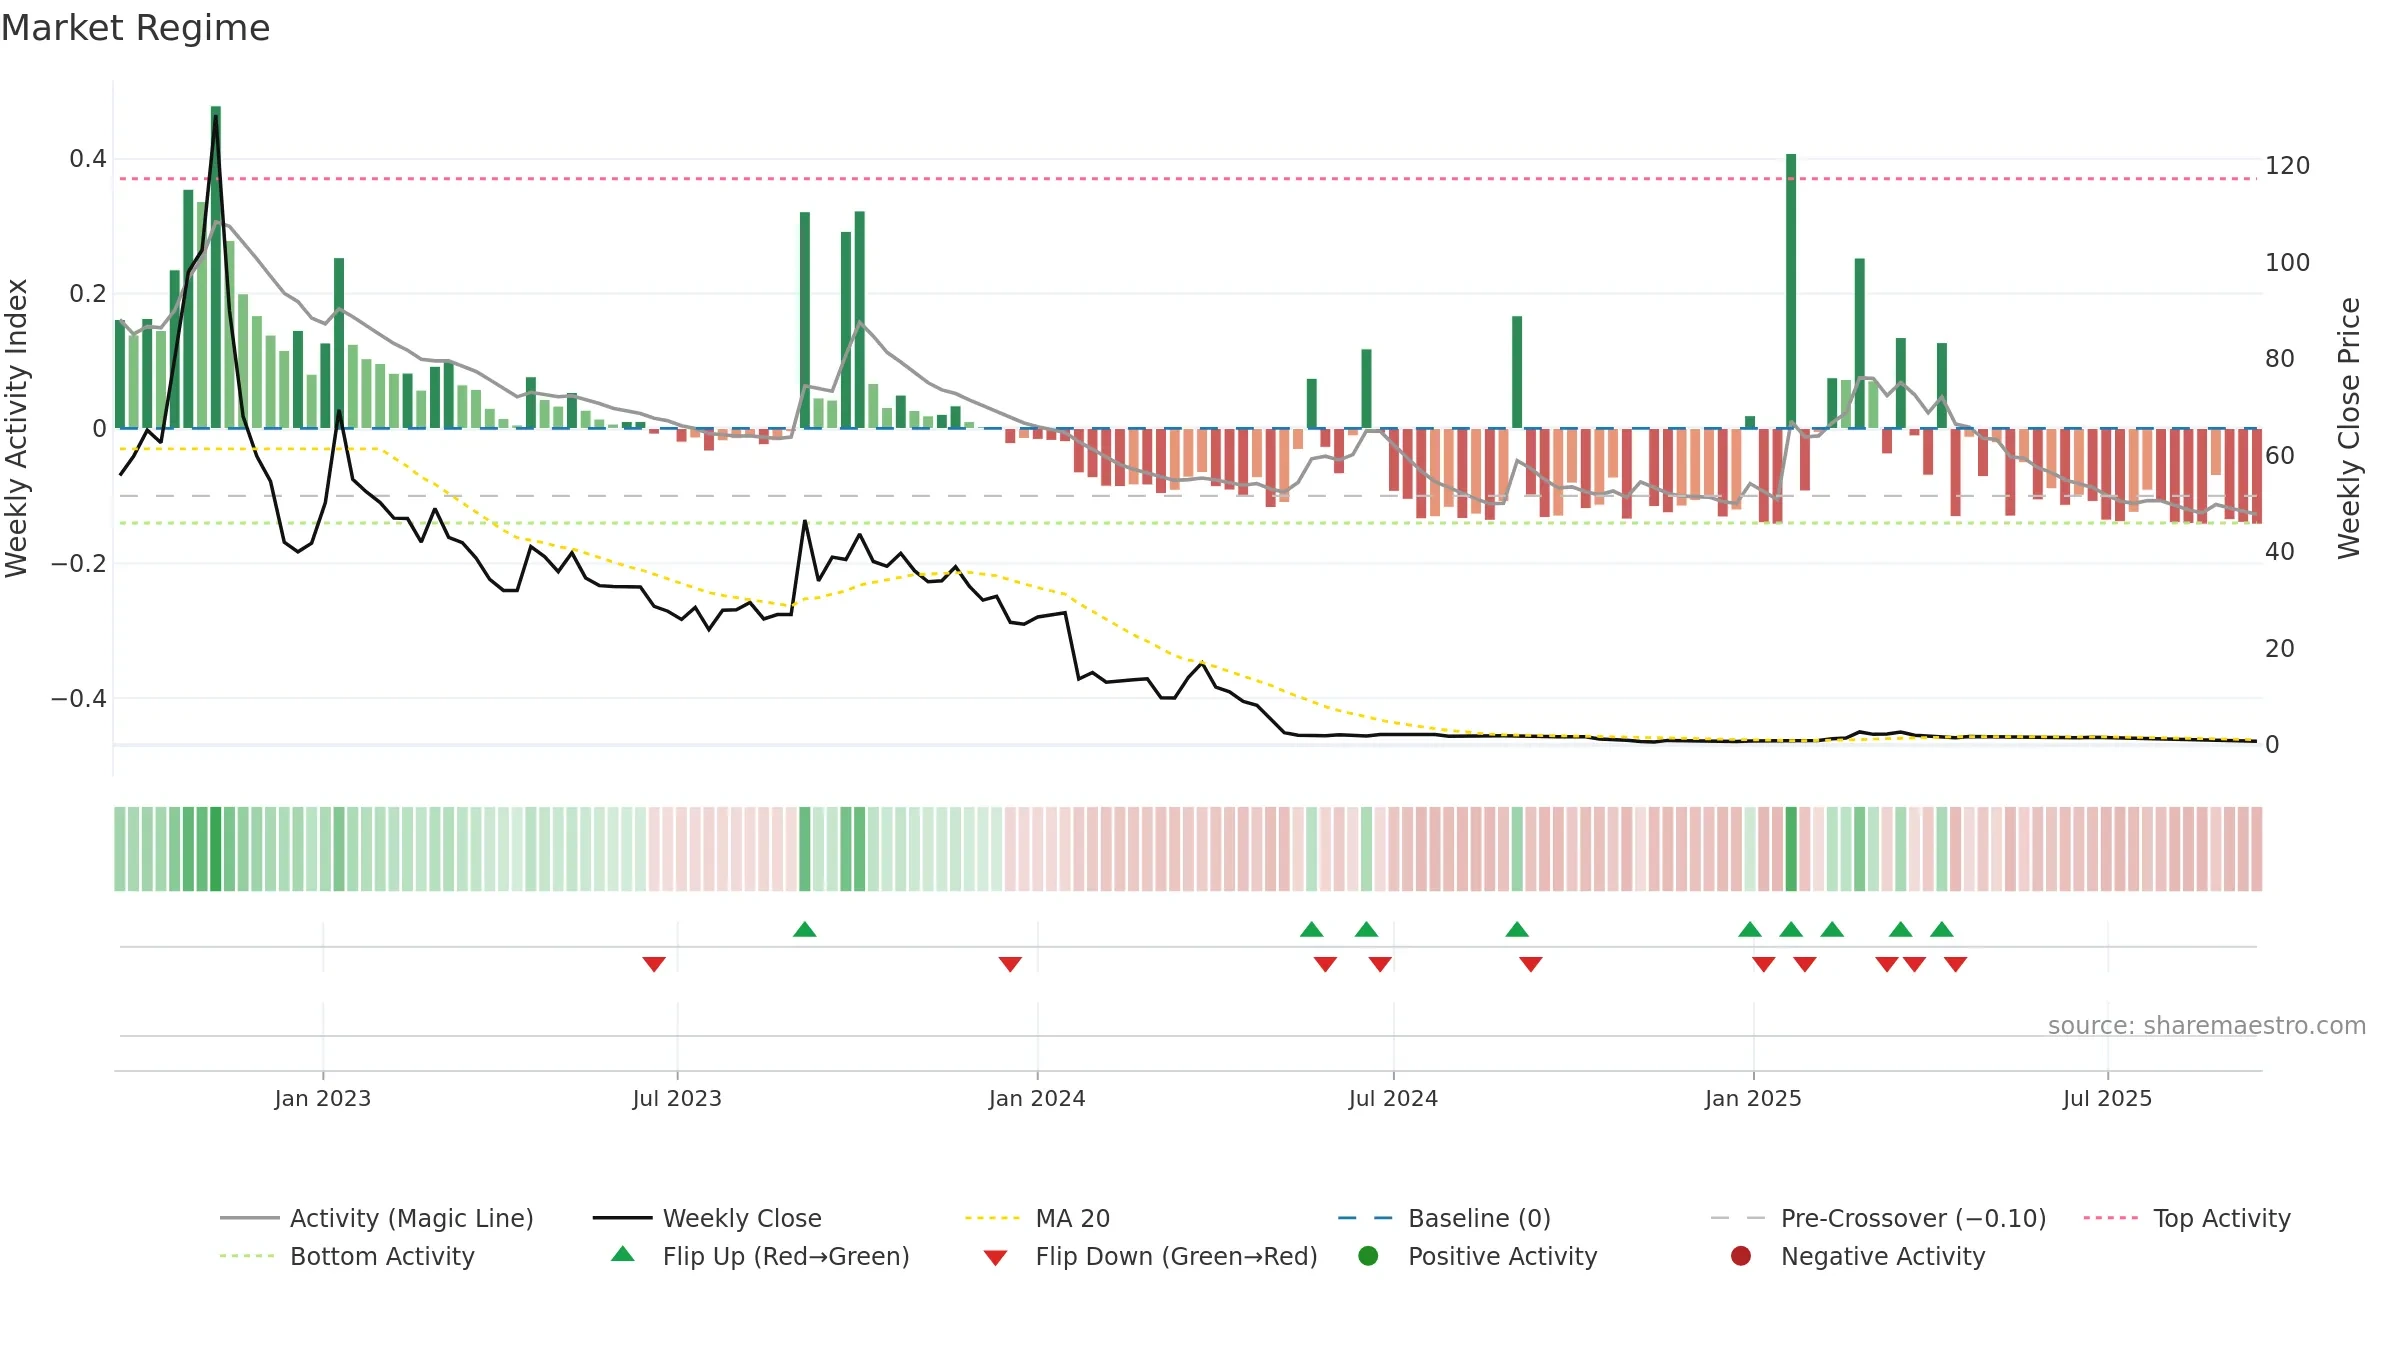Click the Jan 2025 axis label
This screenshot has height=1350, width=2400.
tap(1753, 1099)
